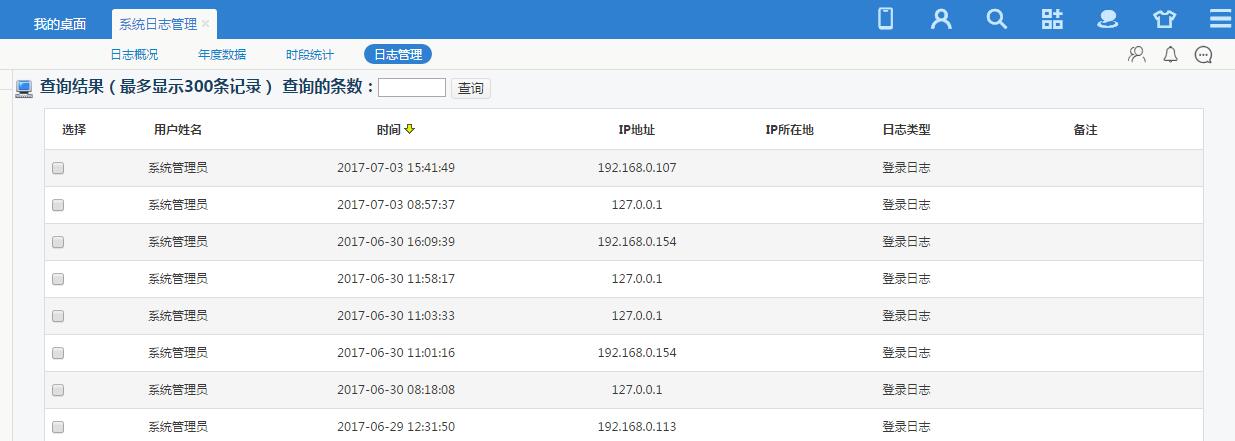Image resolution: width=1235 pixels, height=441 pixels.
Task: Check the box for 2017-07-03 15:41:49 record
Action: pyautogui.click(x=58, y=168)
